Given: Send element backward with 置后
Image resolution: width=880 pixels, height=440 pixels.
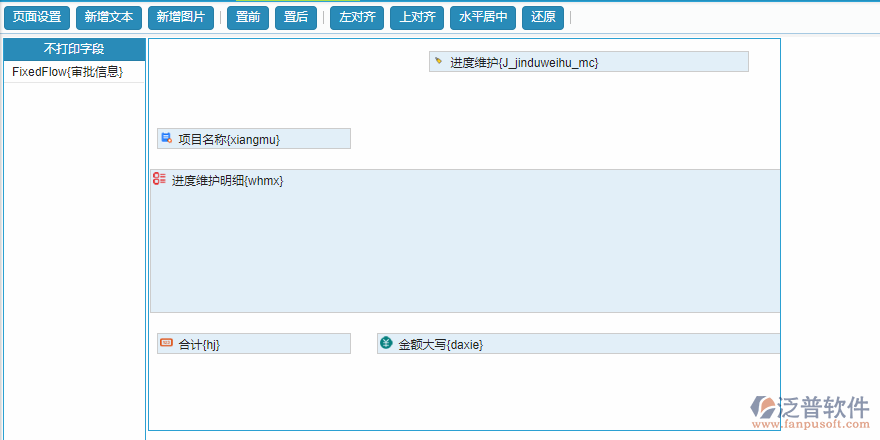Looking at the screenshot, I should click(x=296, y=17).
